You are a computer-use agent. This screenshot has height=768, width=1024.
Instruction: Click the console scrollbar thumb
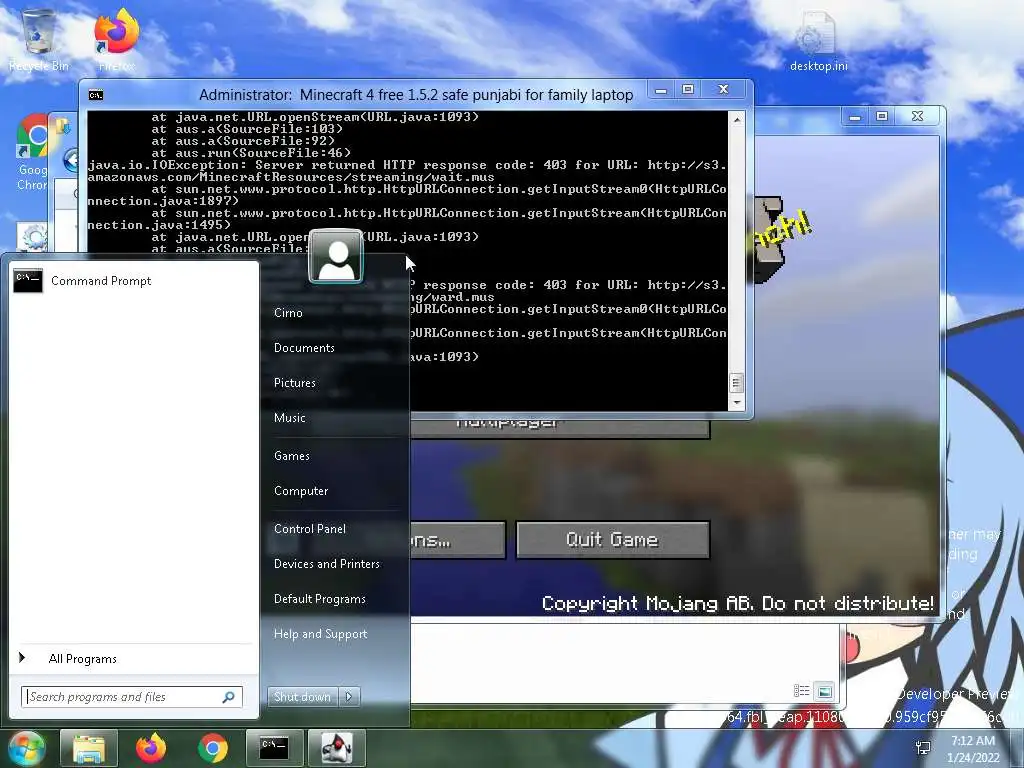pyautogui.click(x=736, y=383)
